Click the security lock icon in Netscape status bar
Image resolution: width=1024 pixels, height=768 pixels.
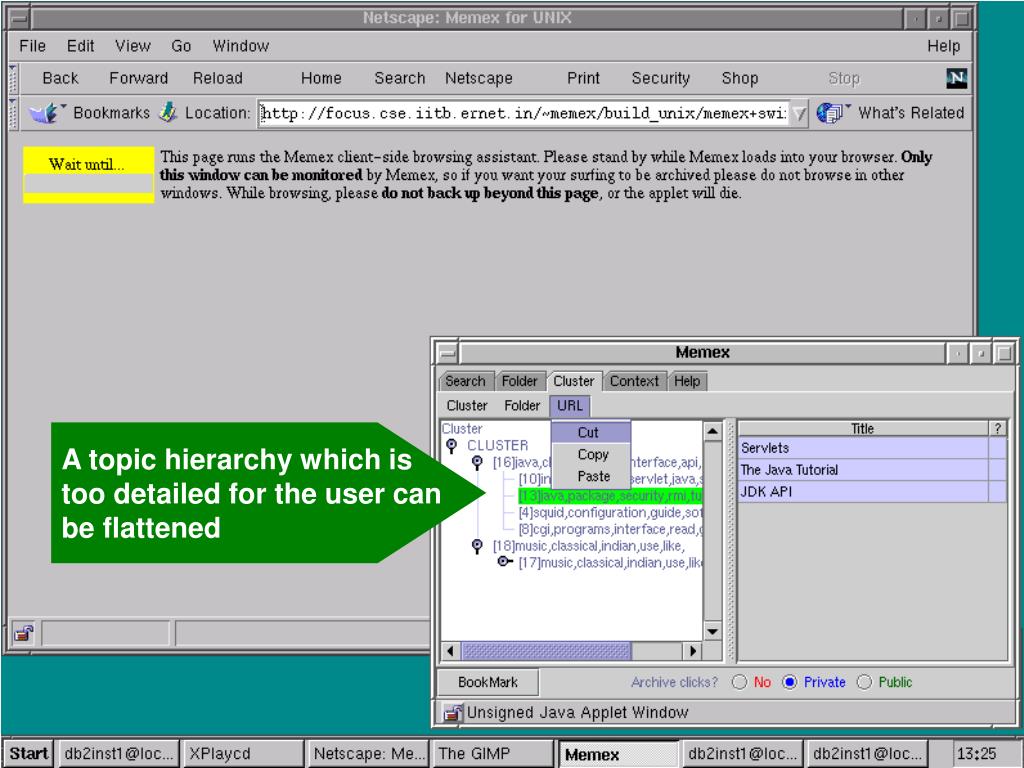click(24, 633)
